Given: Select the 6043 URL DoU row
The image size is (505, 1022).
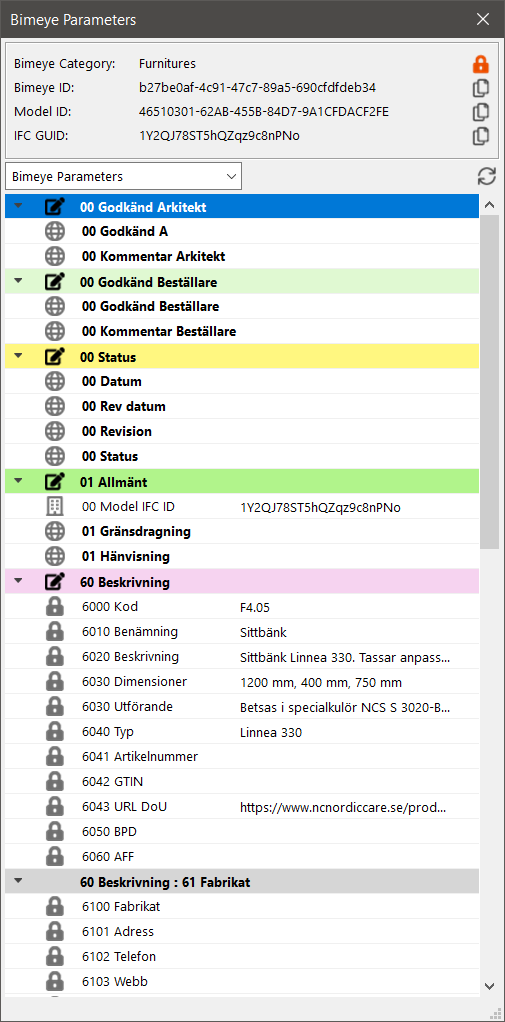Looking at the screenshot, I should [242, 807].
